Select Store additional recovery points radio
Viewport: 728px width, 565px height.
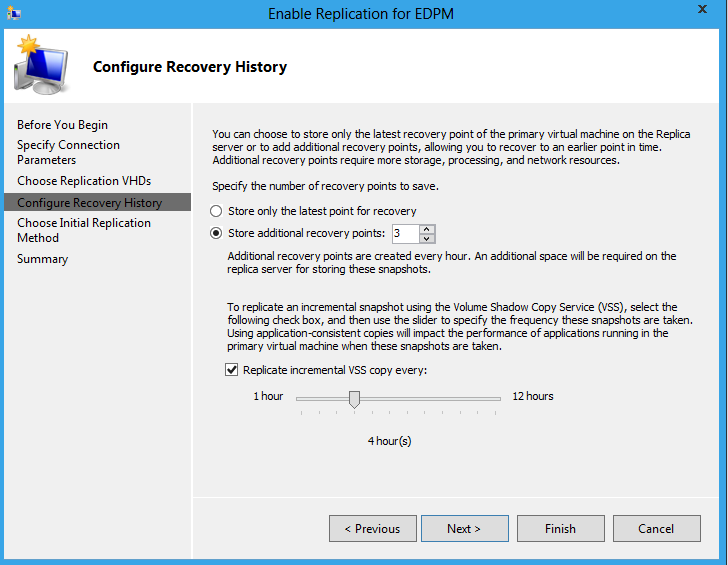pyautogui.click(x=216, y=233)
